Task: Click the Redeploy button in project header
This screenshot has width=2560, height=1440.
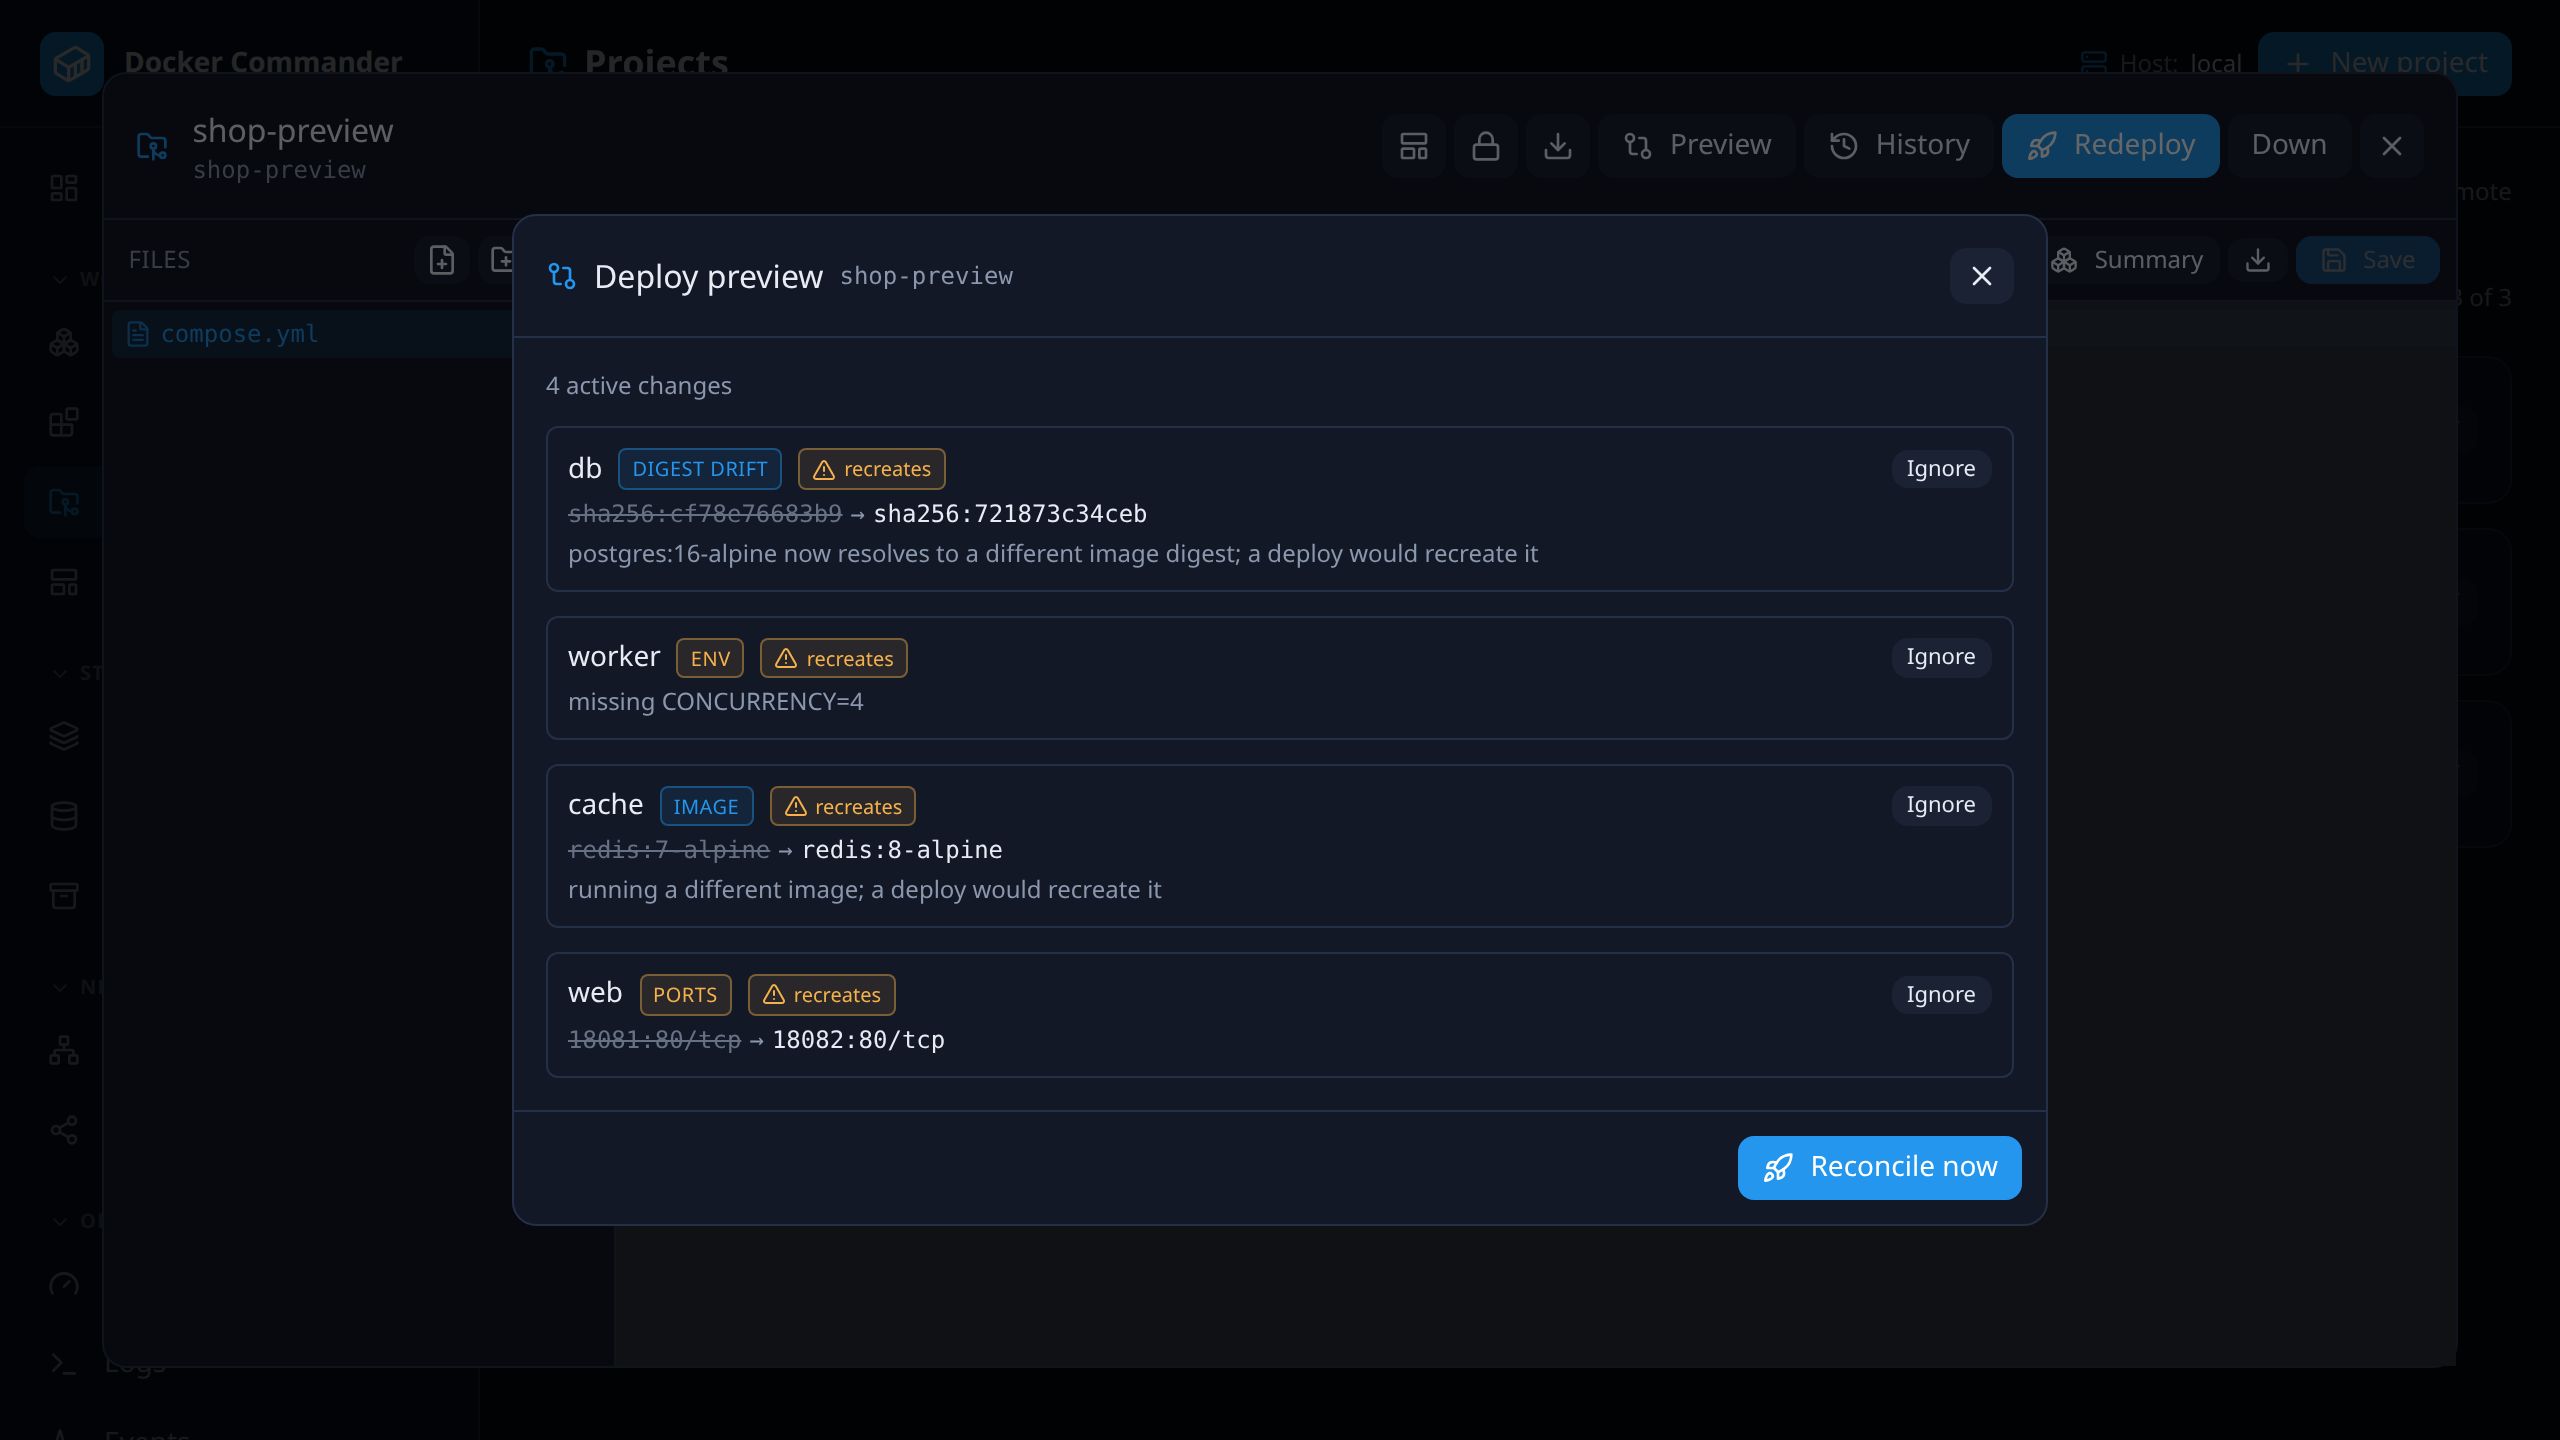Action: (x=2110, y=146)
